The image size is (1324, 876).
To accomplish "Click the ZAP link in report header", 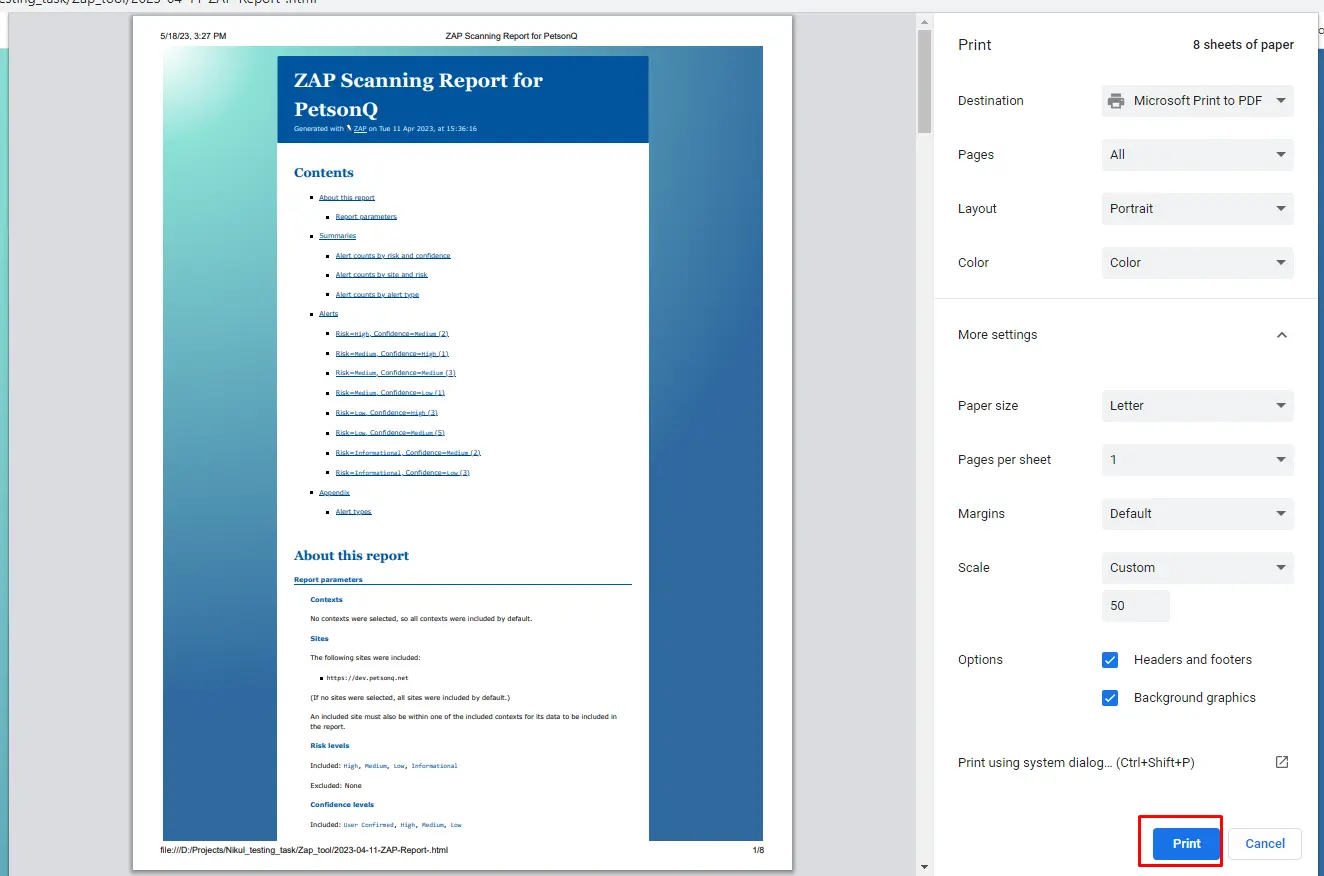I will 359,129.
